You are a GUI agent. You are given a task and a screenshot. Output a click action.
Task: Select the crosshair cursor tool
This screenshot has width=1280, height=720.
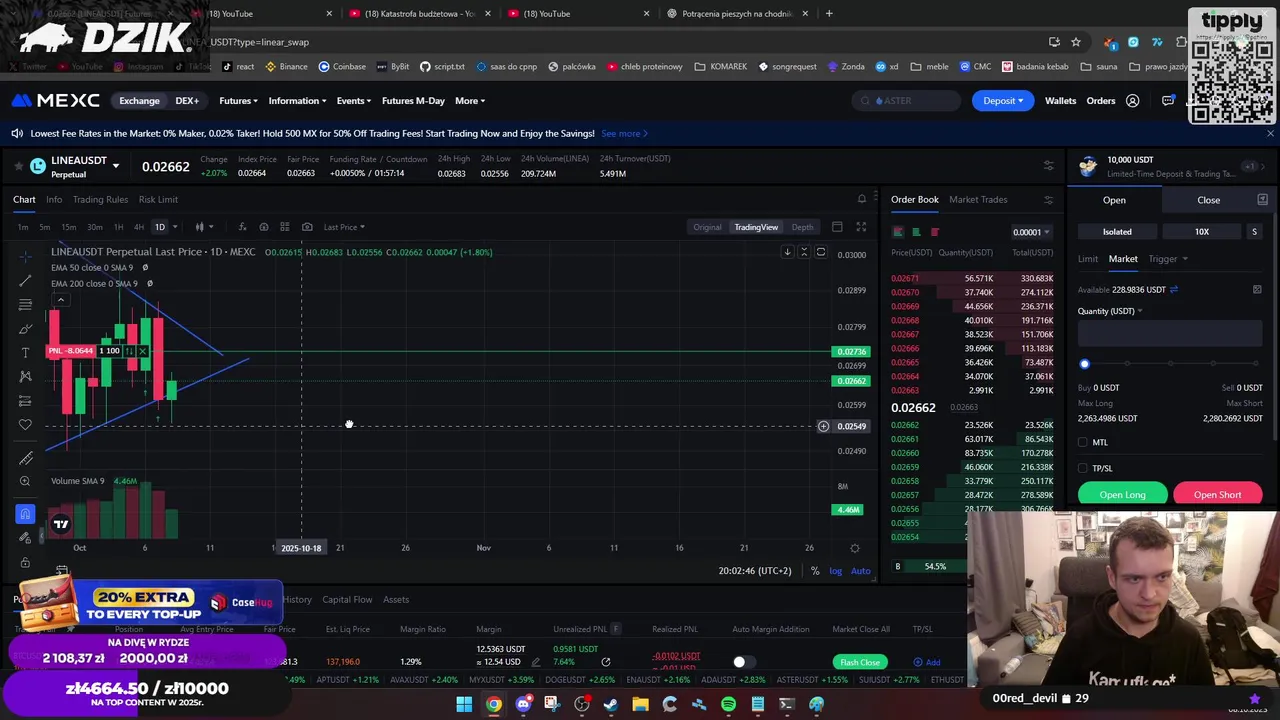[25, 257]
